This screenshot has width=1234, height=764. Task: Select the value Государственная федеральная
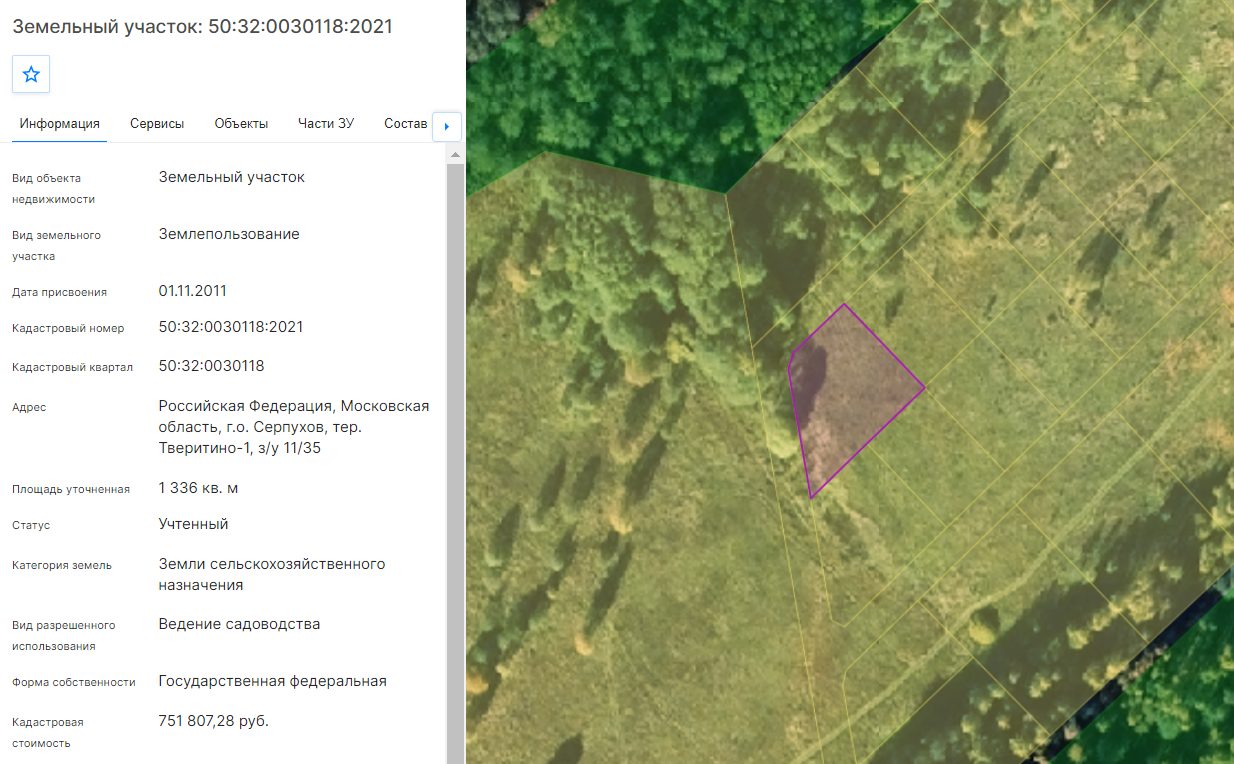pyautogui.click(x=273, y=681)
